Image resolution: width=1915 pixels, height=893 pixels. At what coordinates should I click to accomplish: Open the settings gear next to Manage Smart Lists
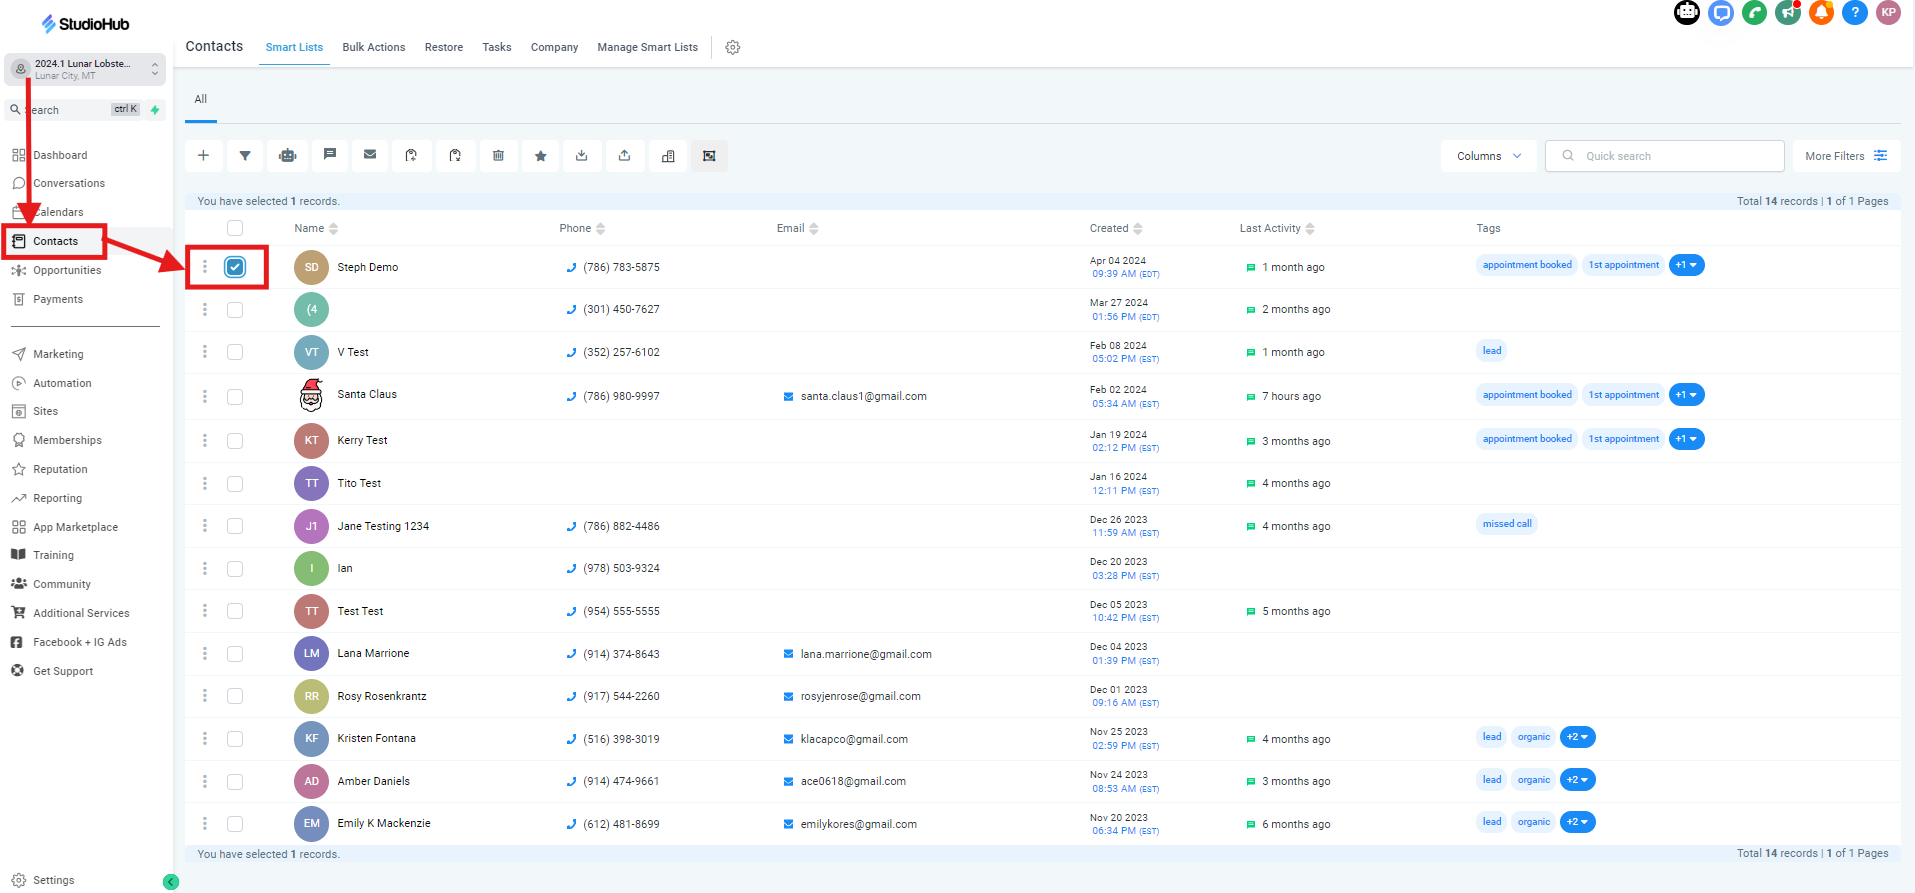(x=733, y=47)
